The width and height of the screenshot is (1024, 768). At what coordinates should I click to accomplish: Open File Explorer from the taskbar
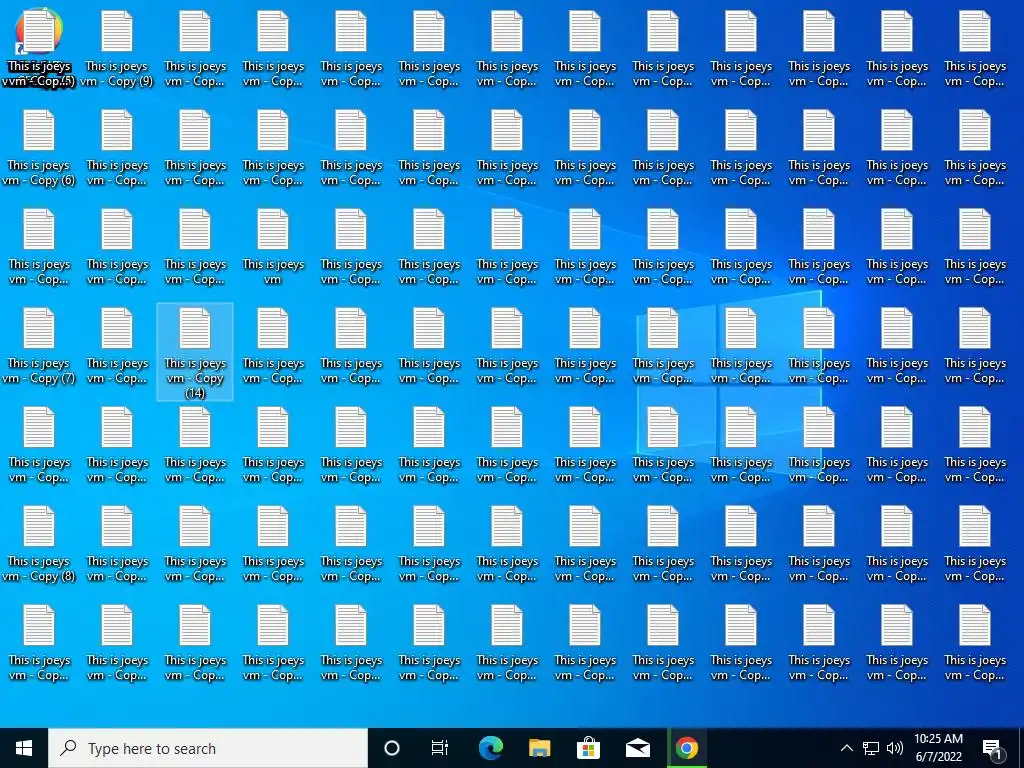(539, 748)
